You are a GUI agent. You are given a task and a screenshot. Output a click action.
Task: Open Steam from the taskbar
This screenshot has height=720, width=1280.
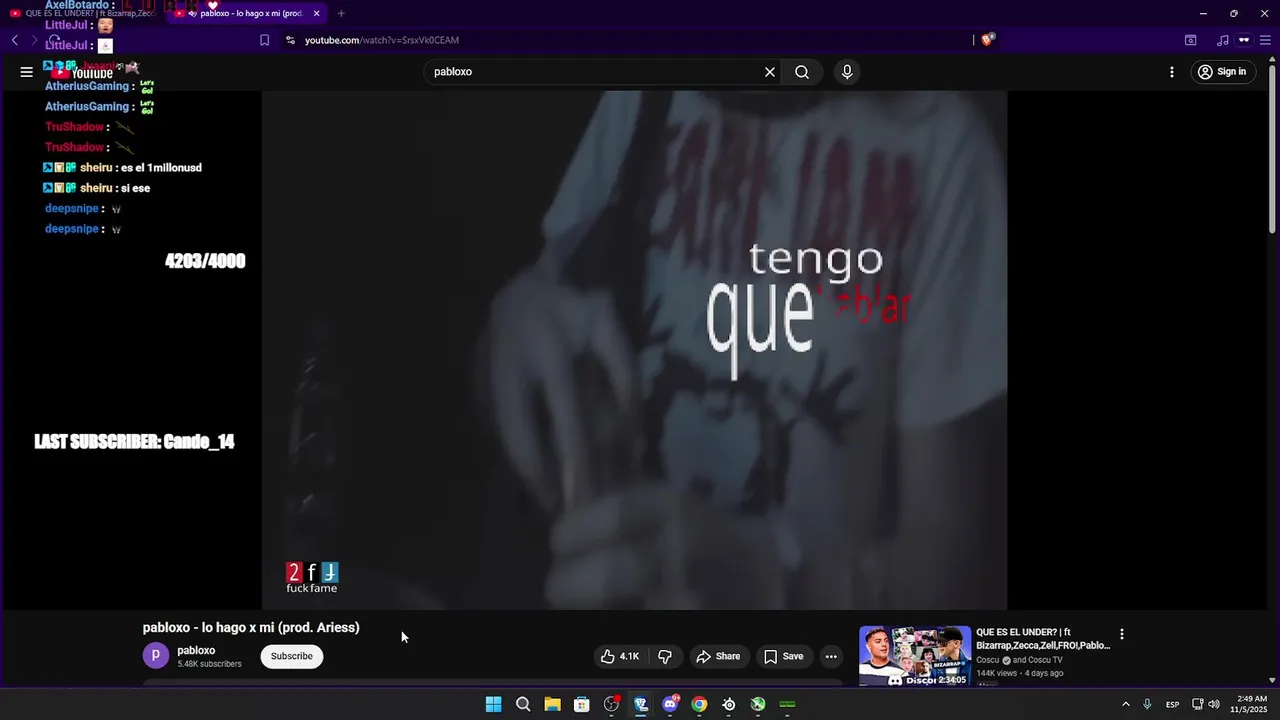click(729, 704)
